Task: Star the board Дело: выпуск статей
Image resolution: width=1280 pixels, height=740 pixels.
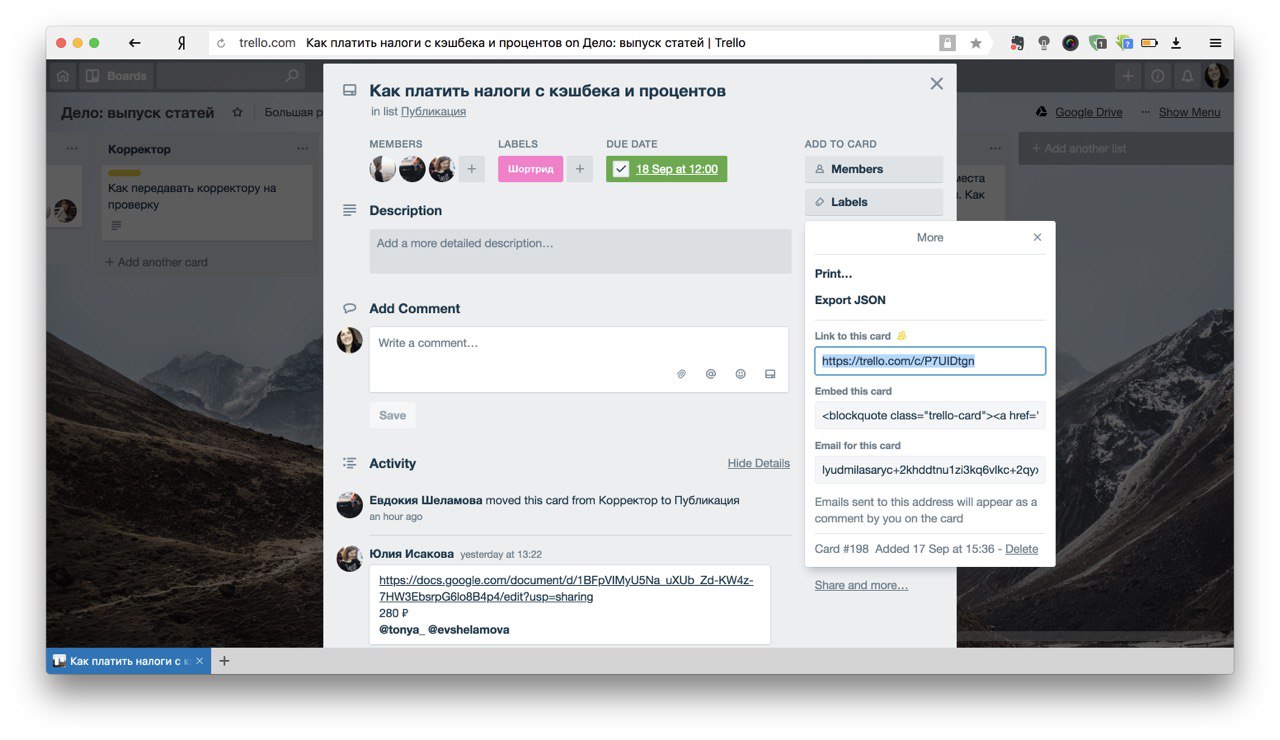Action: pyautogui.click(x=237, y=112)
